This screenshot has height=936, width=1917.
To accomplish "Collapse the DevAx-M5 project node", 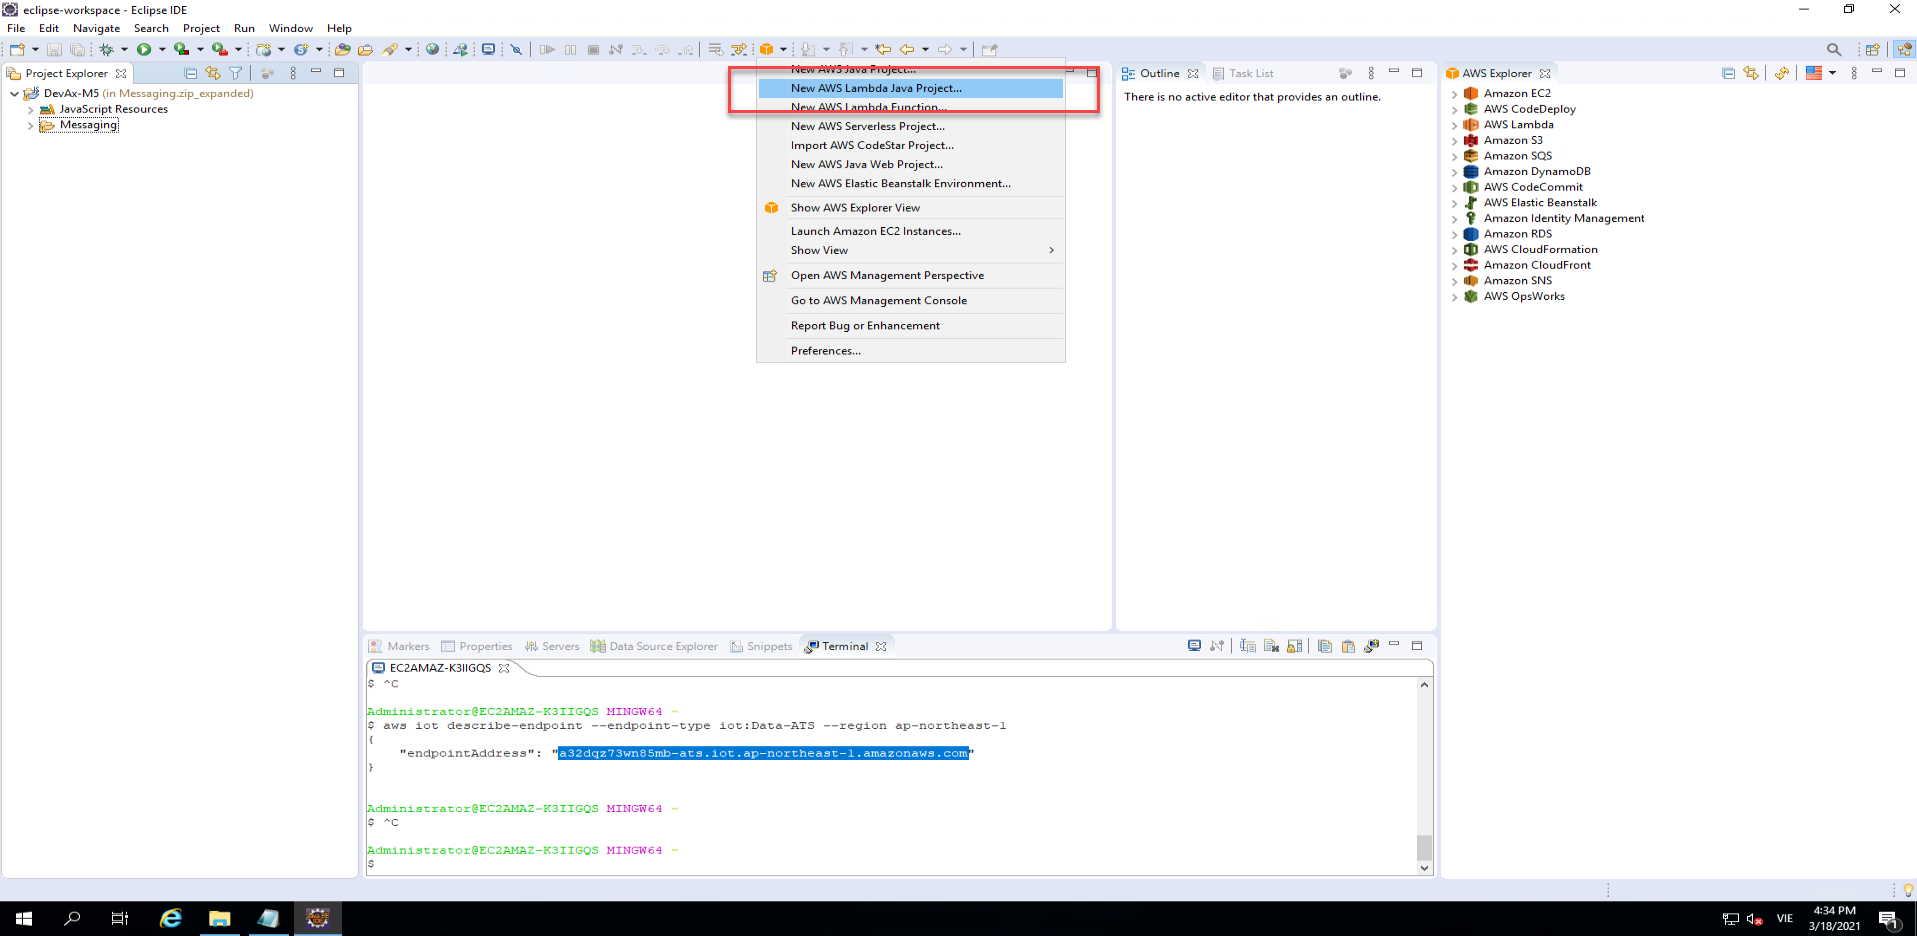I will click(14, 94).
